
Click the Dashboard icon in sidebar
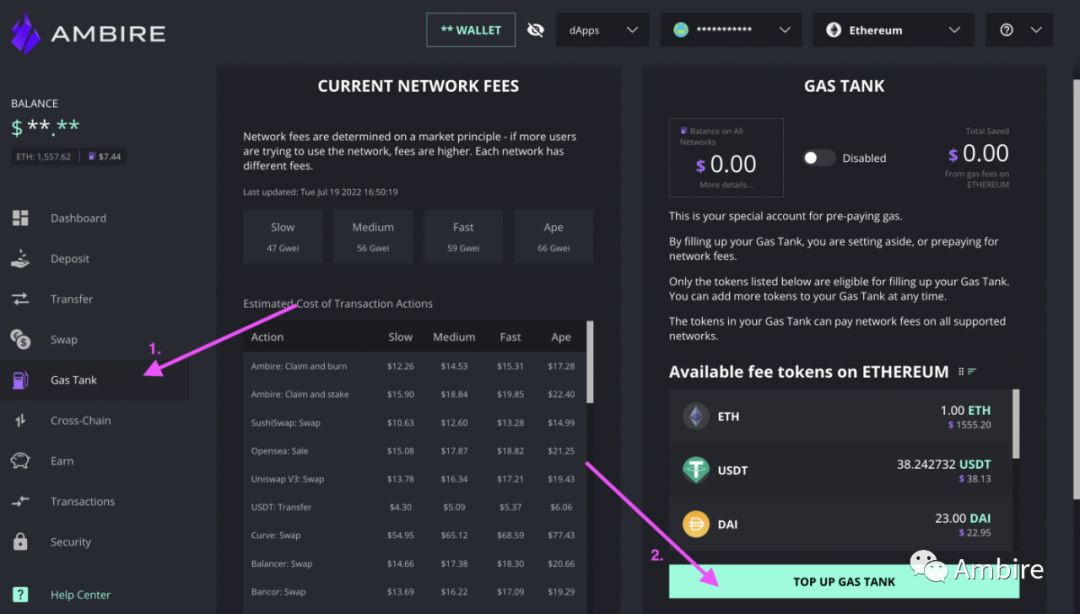(x=20, y=218)
